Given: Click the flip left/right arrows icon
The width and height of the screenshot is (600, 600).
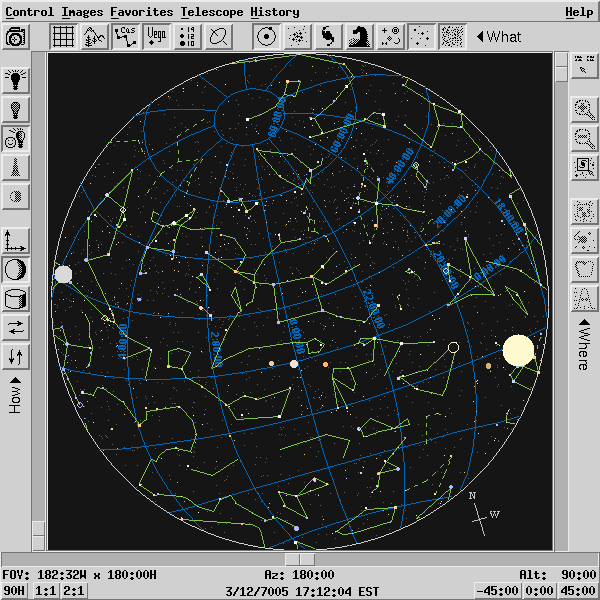Looking at the screenshot, I should [17, 327].
